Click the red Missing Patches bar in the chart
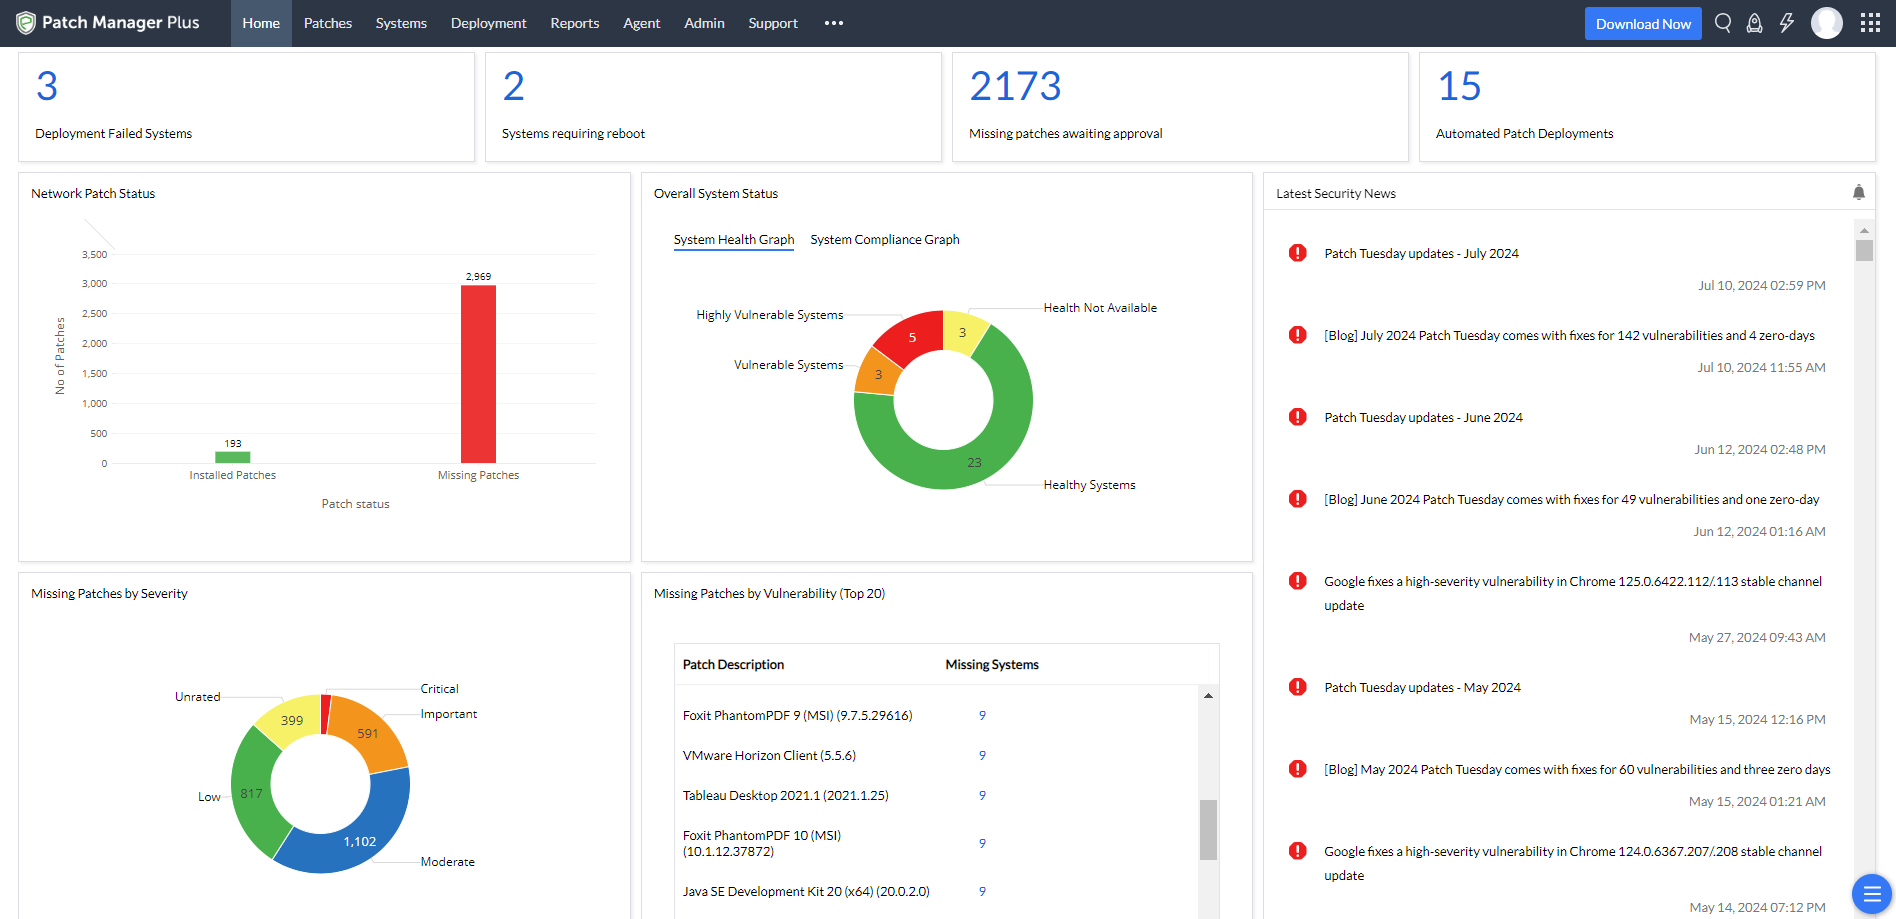This screenshot has height=919, width=1896. click(x=478, y=375)
